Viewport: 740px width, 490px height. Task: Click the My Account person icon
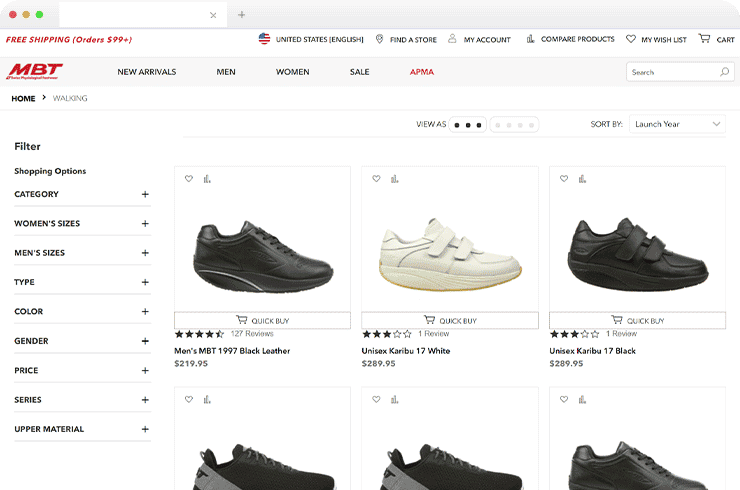coord(452,39)
